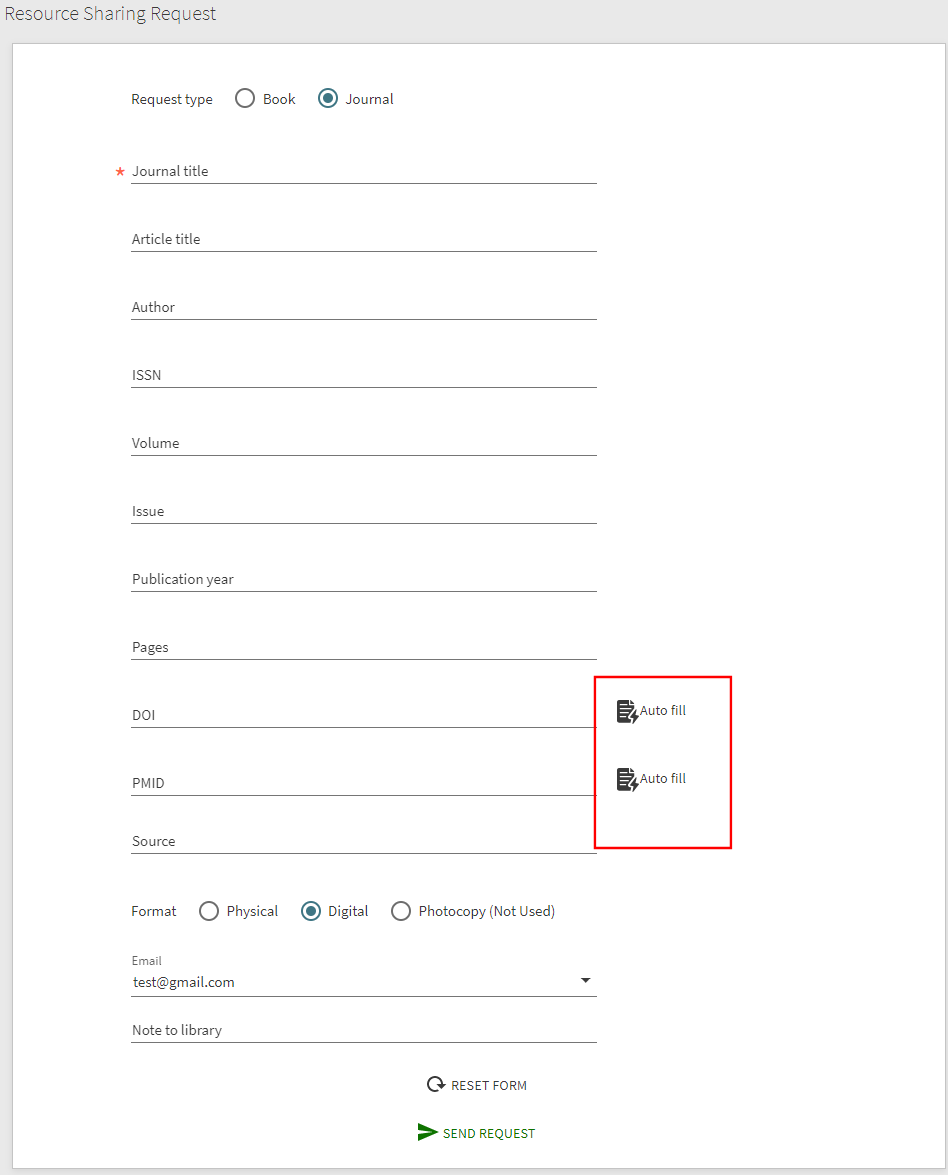This screenshot has width=948, height=1175.
Task: Click the Auto fill icon next to DOI
Action: click(628, 711)
